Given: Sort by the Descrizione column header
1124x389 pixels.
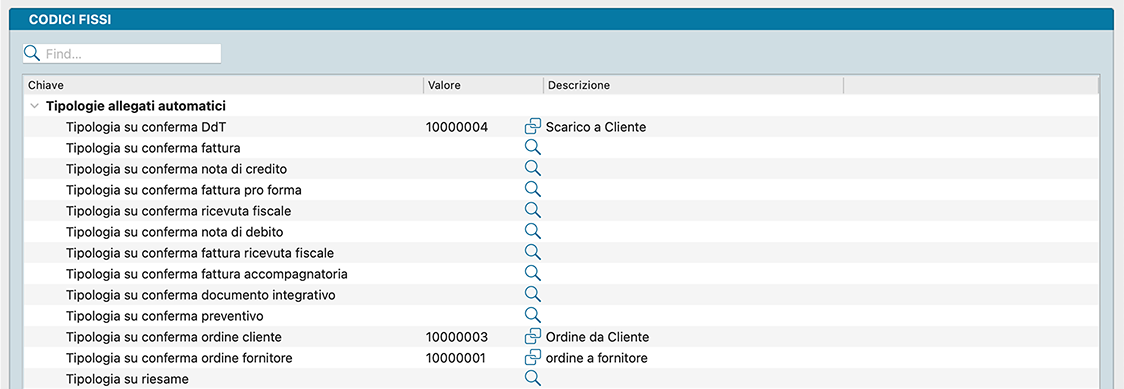Looking at the screenshot, I should click(x=693, y=85).
